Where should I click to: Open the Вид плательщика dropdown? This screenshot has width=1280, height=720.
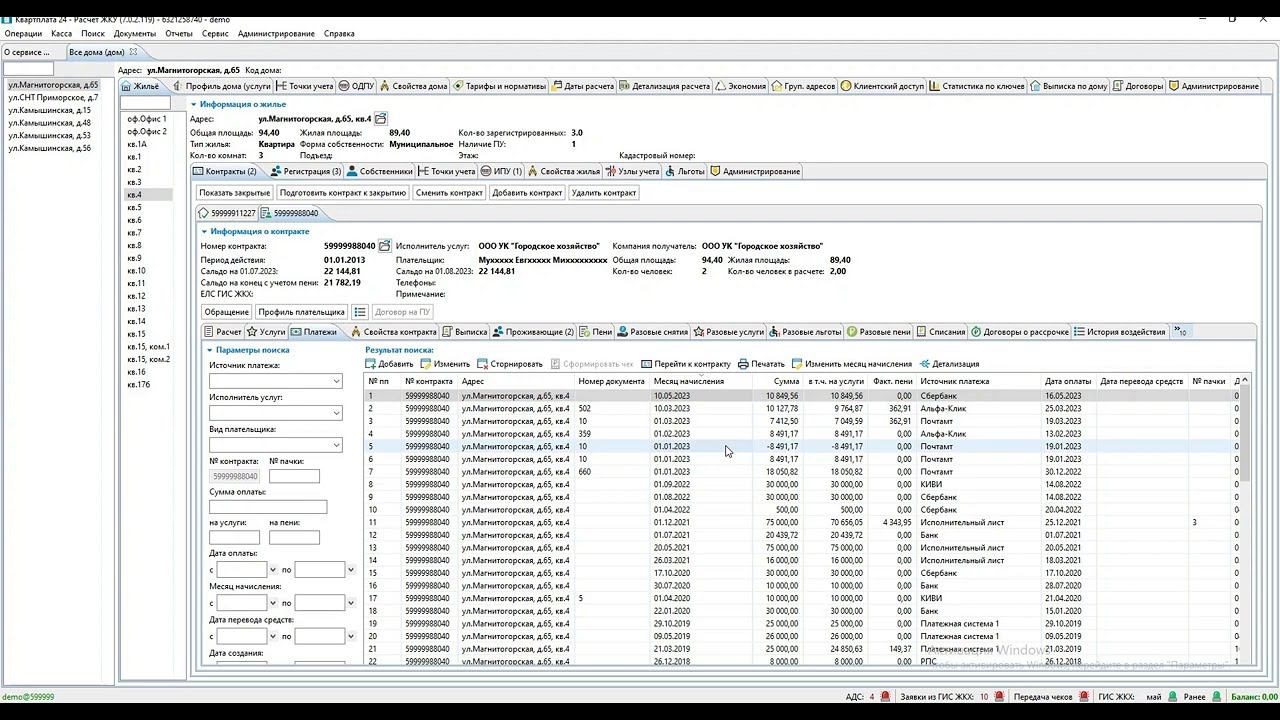[336, 445]
